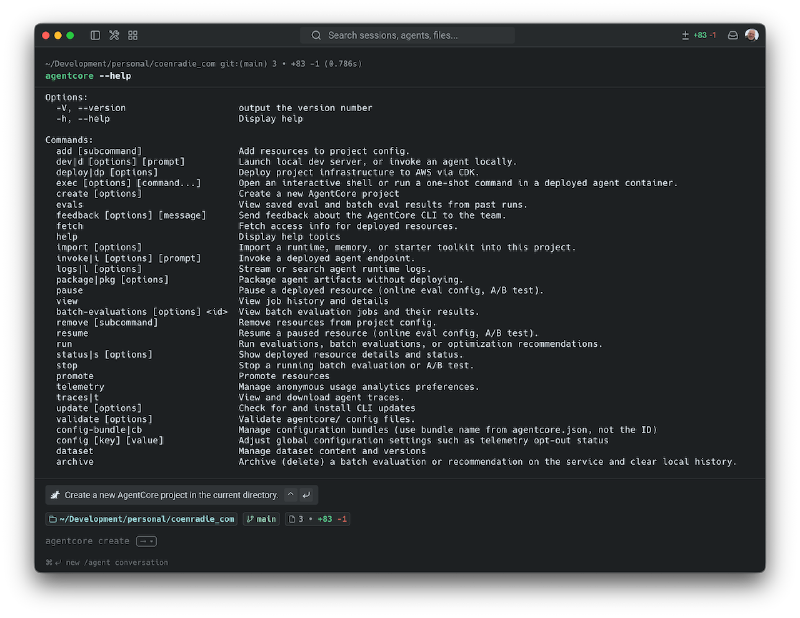Click the 'create [options]' command row
The image size is (800, 618).
[99, 193]
